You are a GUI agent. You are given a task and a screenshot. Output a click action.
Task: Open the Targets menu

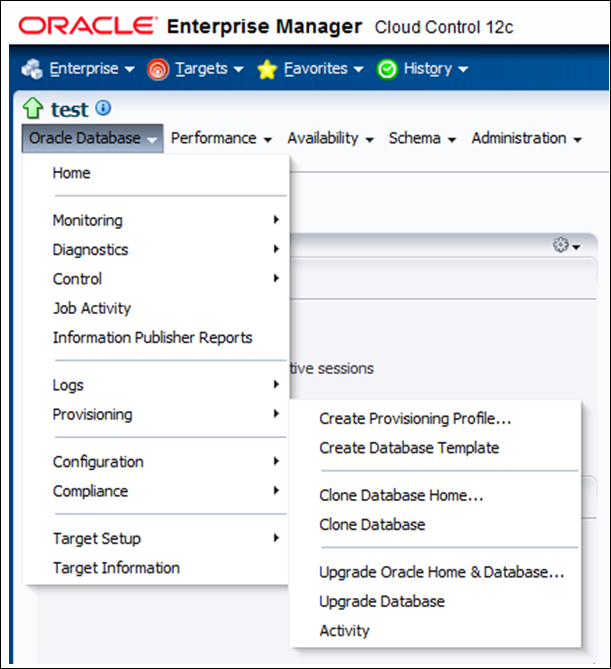(209, 69)
